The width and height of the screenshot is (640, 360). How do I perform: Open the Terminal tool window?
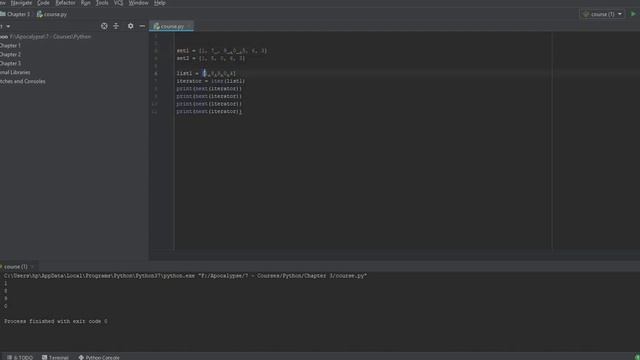click(x=55, y=357)
